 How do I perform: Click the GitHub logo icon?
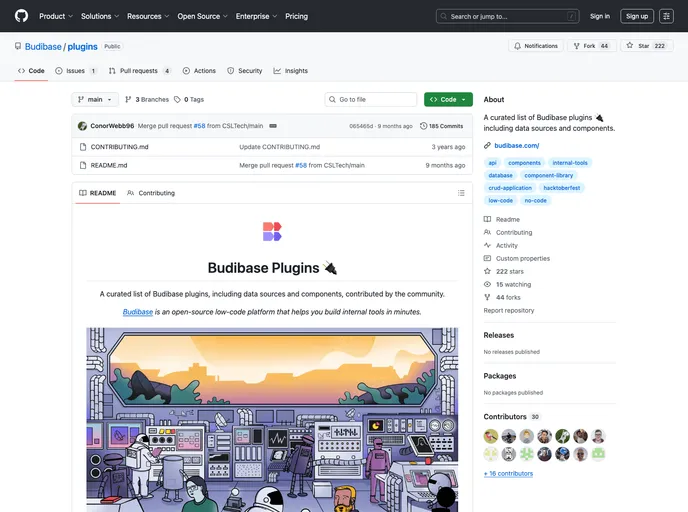21,16
